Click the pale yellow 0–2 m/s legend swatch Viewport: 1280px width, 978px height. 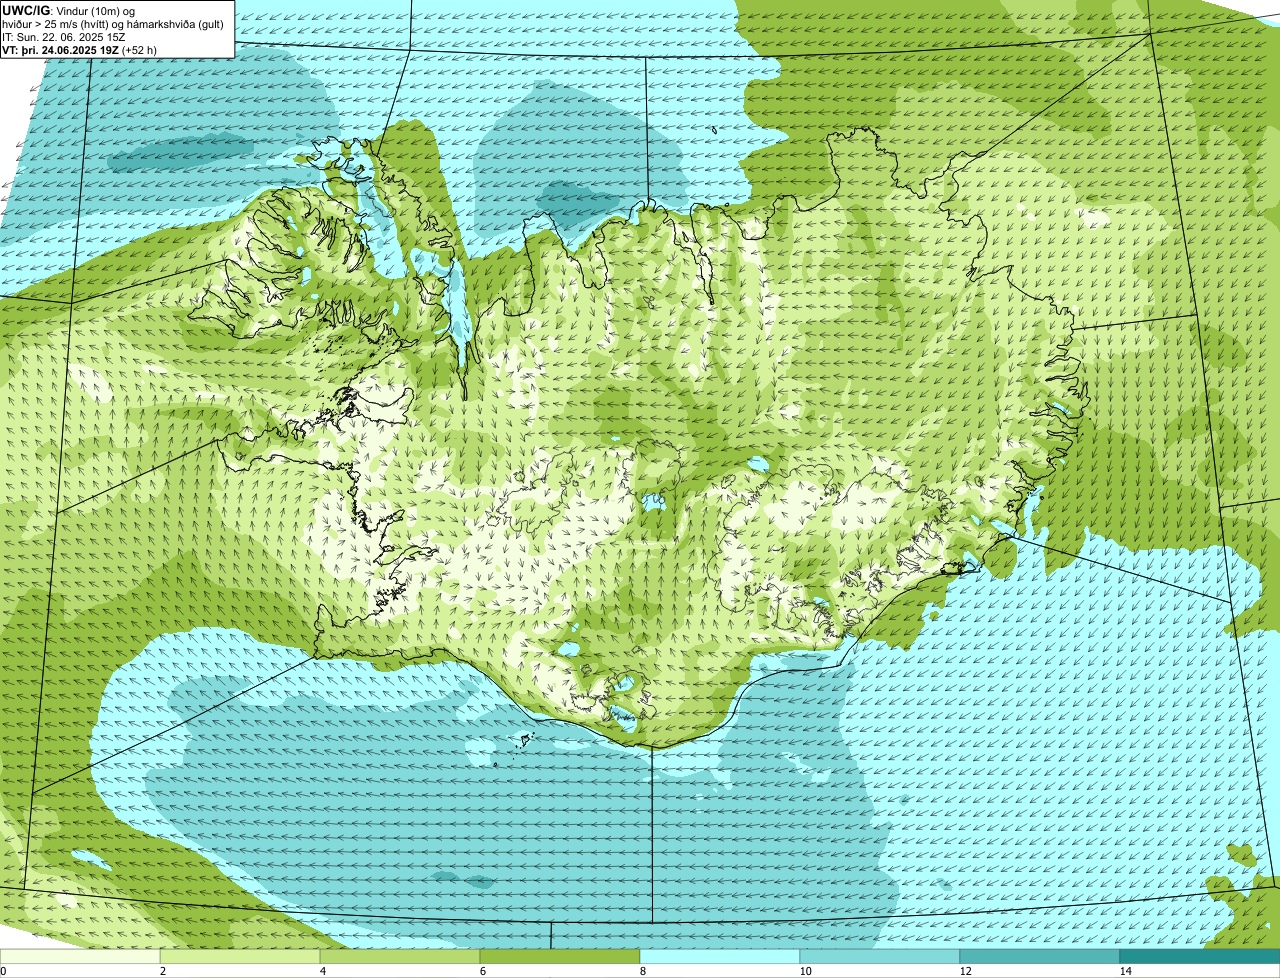point(80,956)
